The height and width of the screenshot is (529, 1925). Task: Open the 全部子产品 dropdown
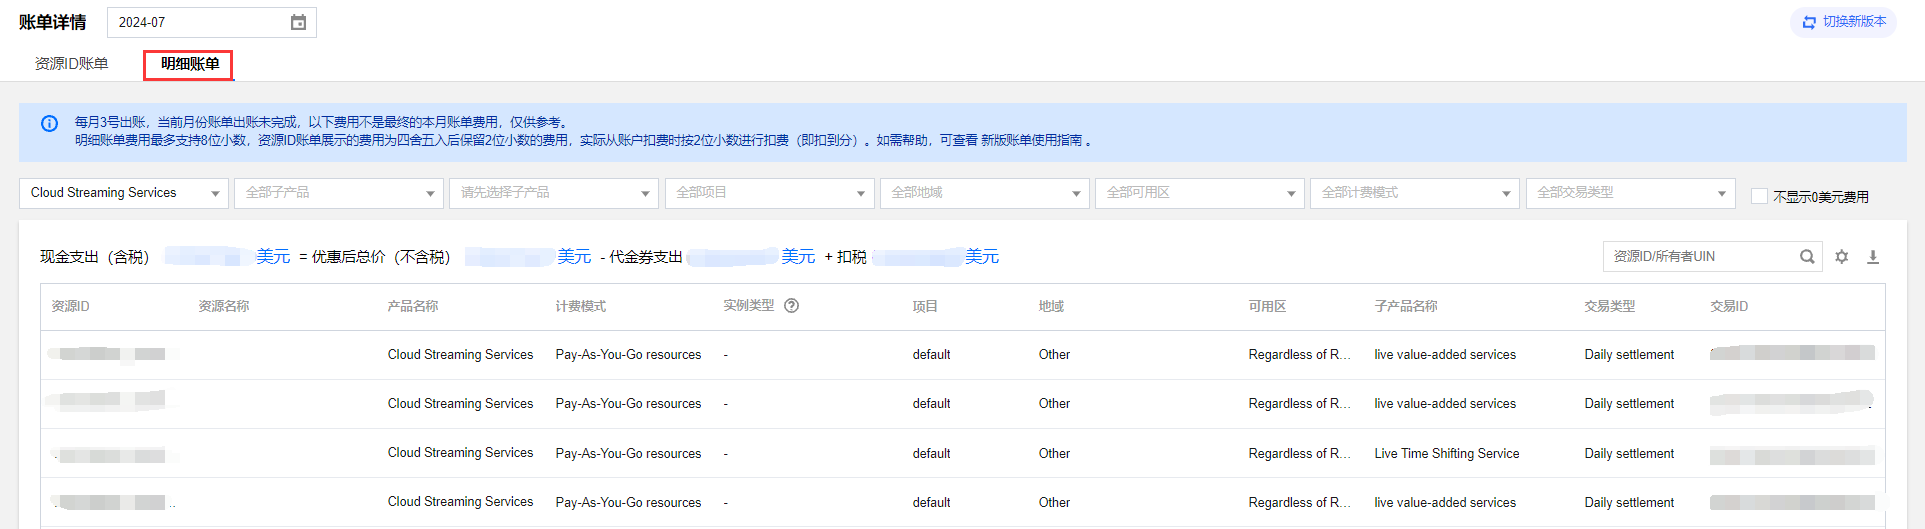339,193
